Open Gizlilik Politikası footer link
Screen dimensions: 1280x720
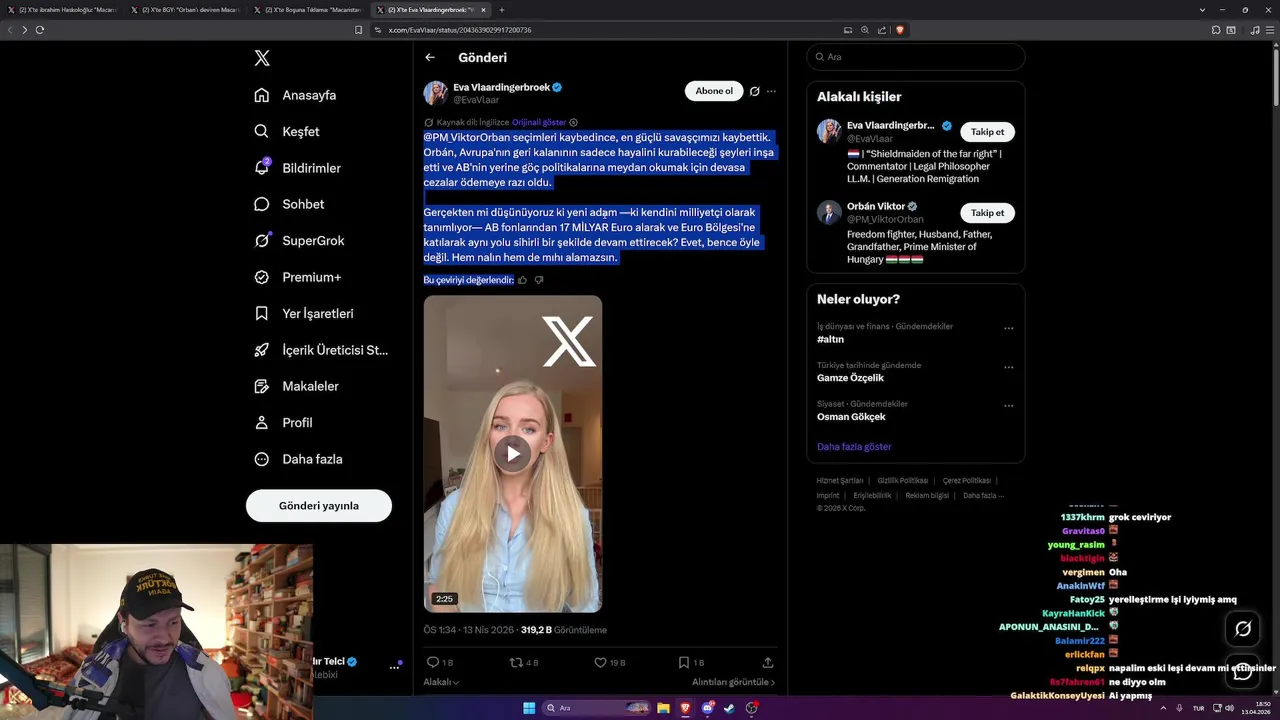point(903,481)
